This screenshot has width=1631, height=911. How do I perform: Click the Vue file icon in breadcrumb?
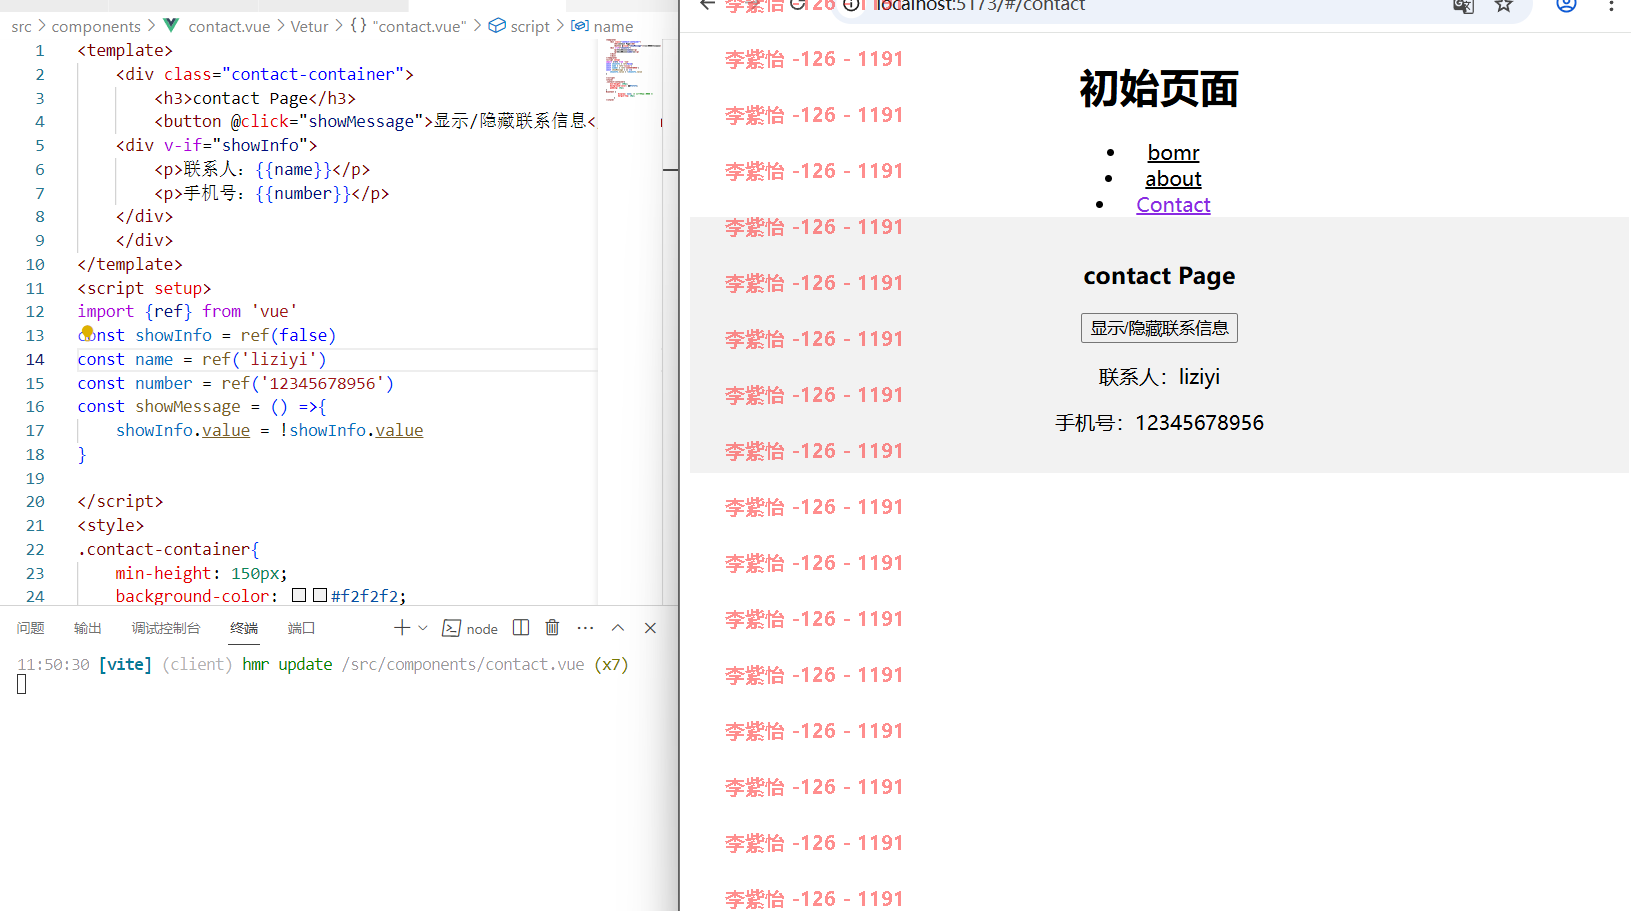point(171,25)
